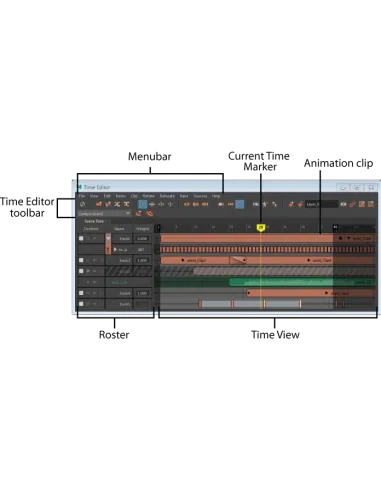381x492 pixels.
Task: Click the circular mute icon starting the toolbar
Action: pyautogui.click(x=83, y=204)
